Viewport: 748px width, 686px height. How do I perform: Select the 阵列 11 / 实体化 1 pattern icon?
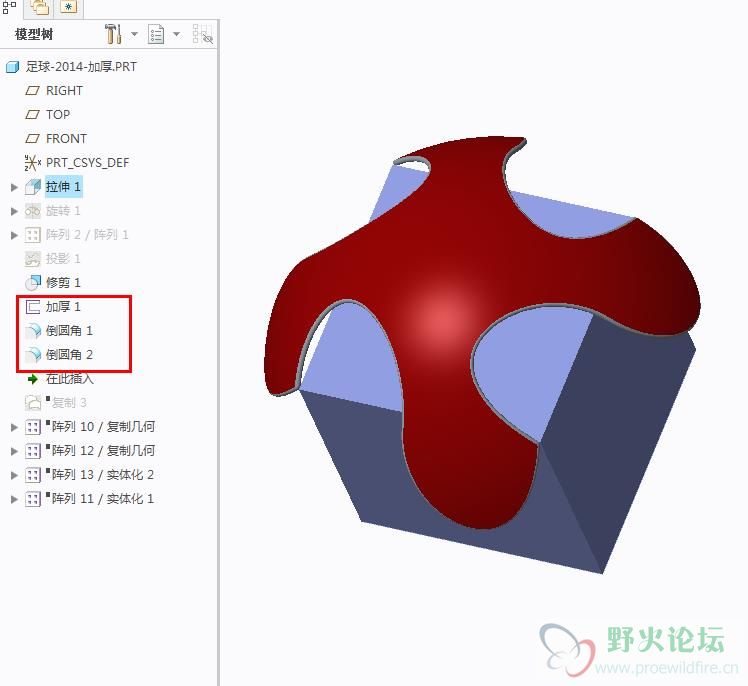tap(32, 499)
